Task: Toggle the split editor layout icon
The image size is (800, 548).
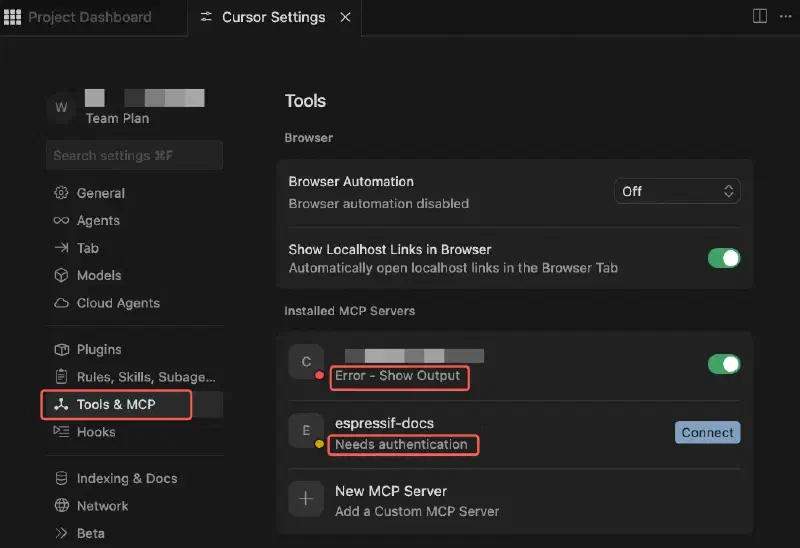Action: tap(760, 16)
